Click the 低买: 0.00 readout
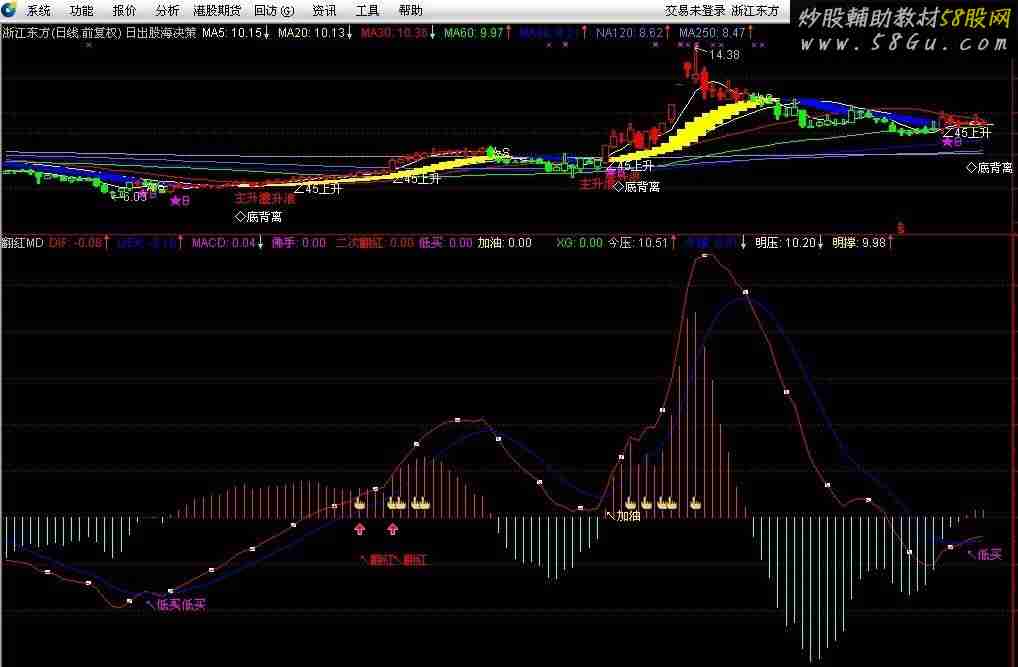The height and width of the screenshot is (667, 1018). point(445,243)
